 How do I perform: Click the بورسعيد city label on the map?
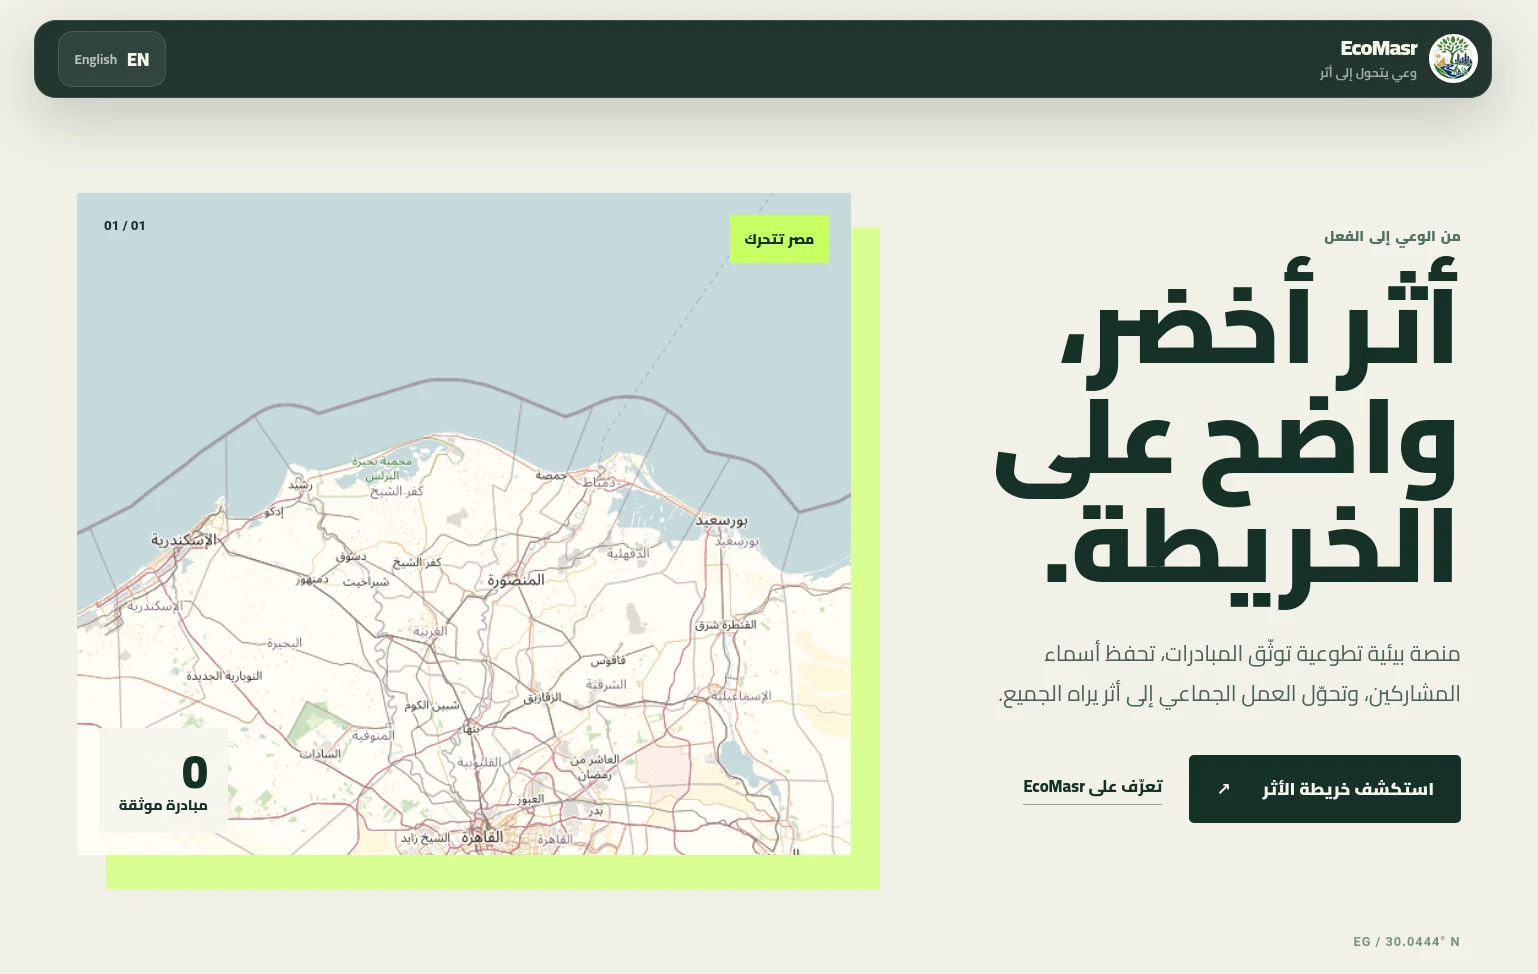pos(721,520)
